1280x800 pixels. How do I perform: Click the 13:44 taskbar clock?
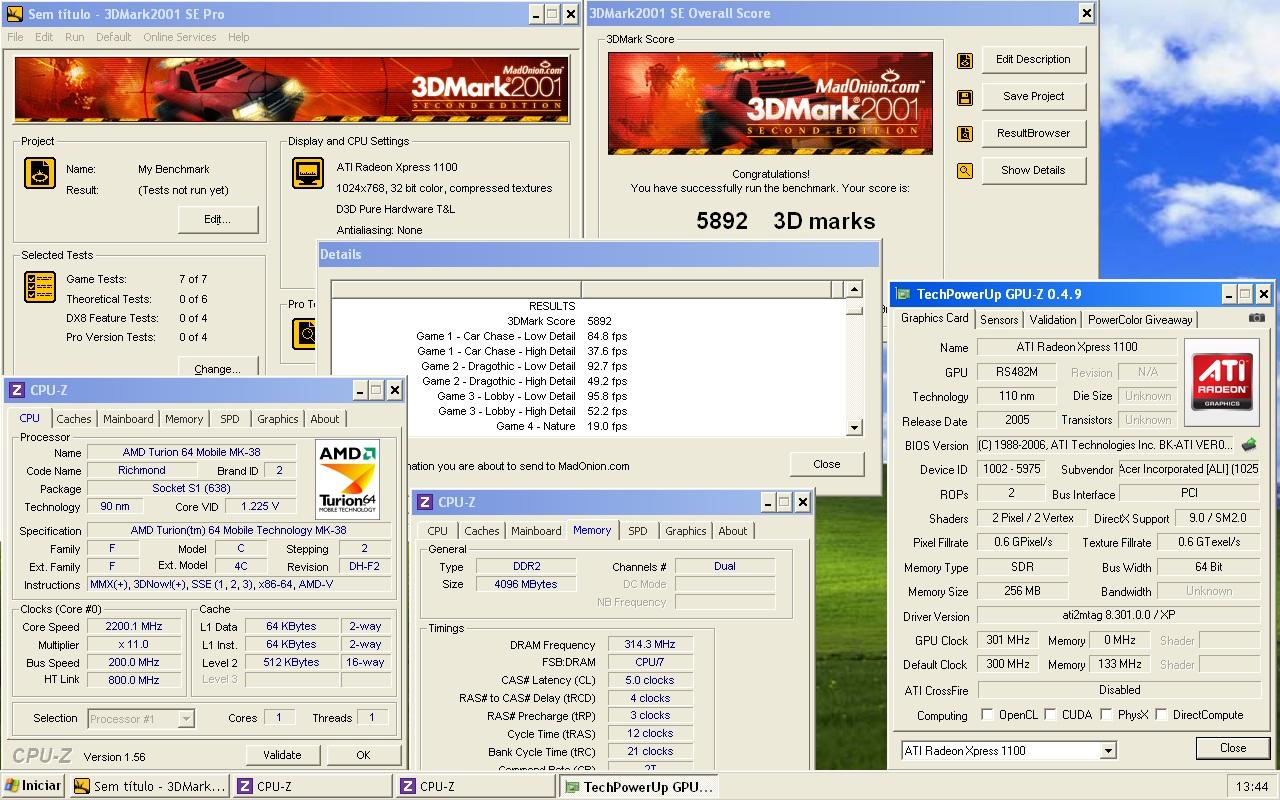[x=1251, y=786]
